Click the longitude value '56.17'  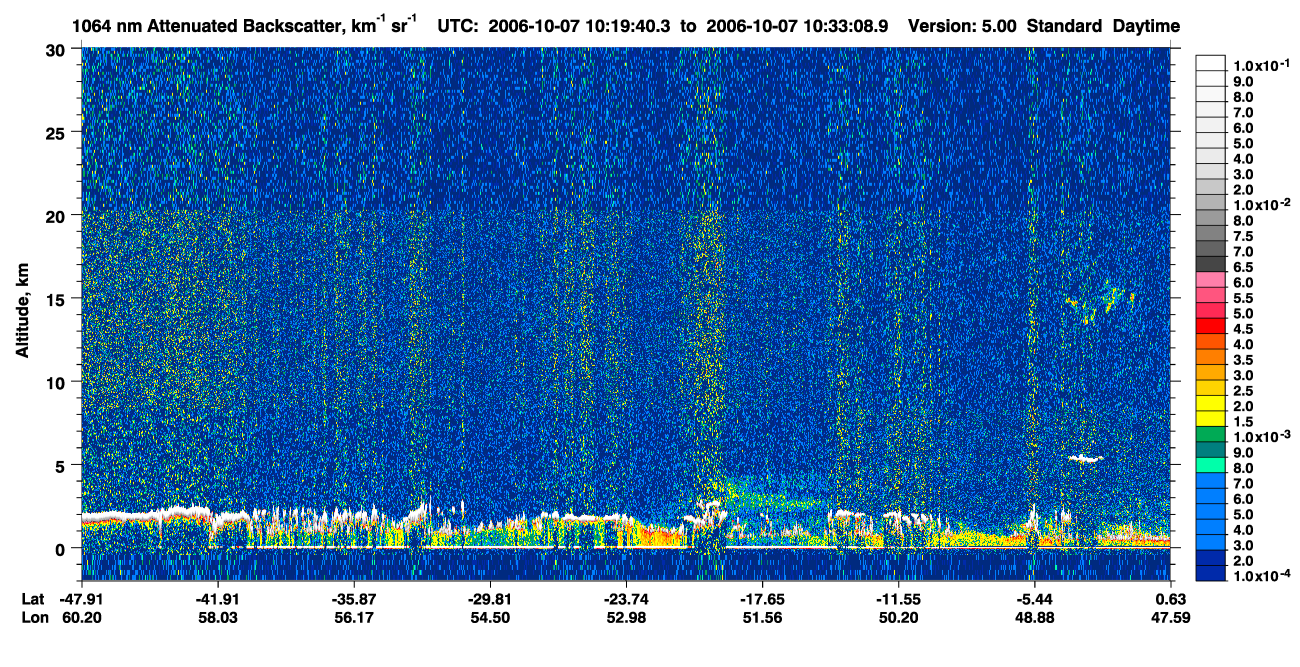tap(354, 617)
